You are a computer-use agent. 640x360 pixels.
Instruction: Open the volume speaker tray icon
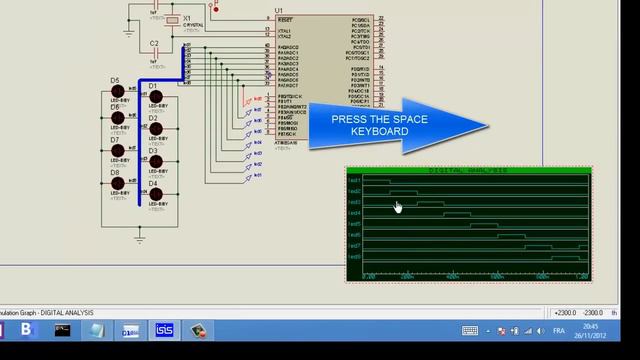pos(541,331)
